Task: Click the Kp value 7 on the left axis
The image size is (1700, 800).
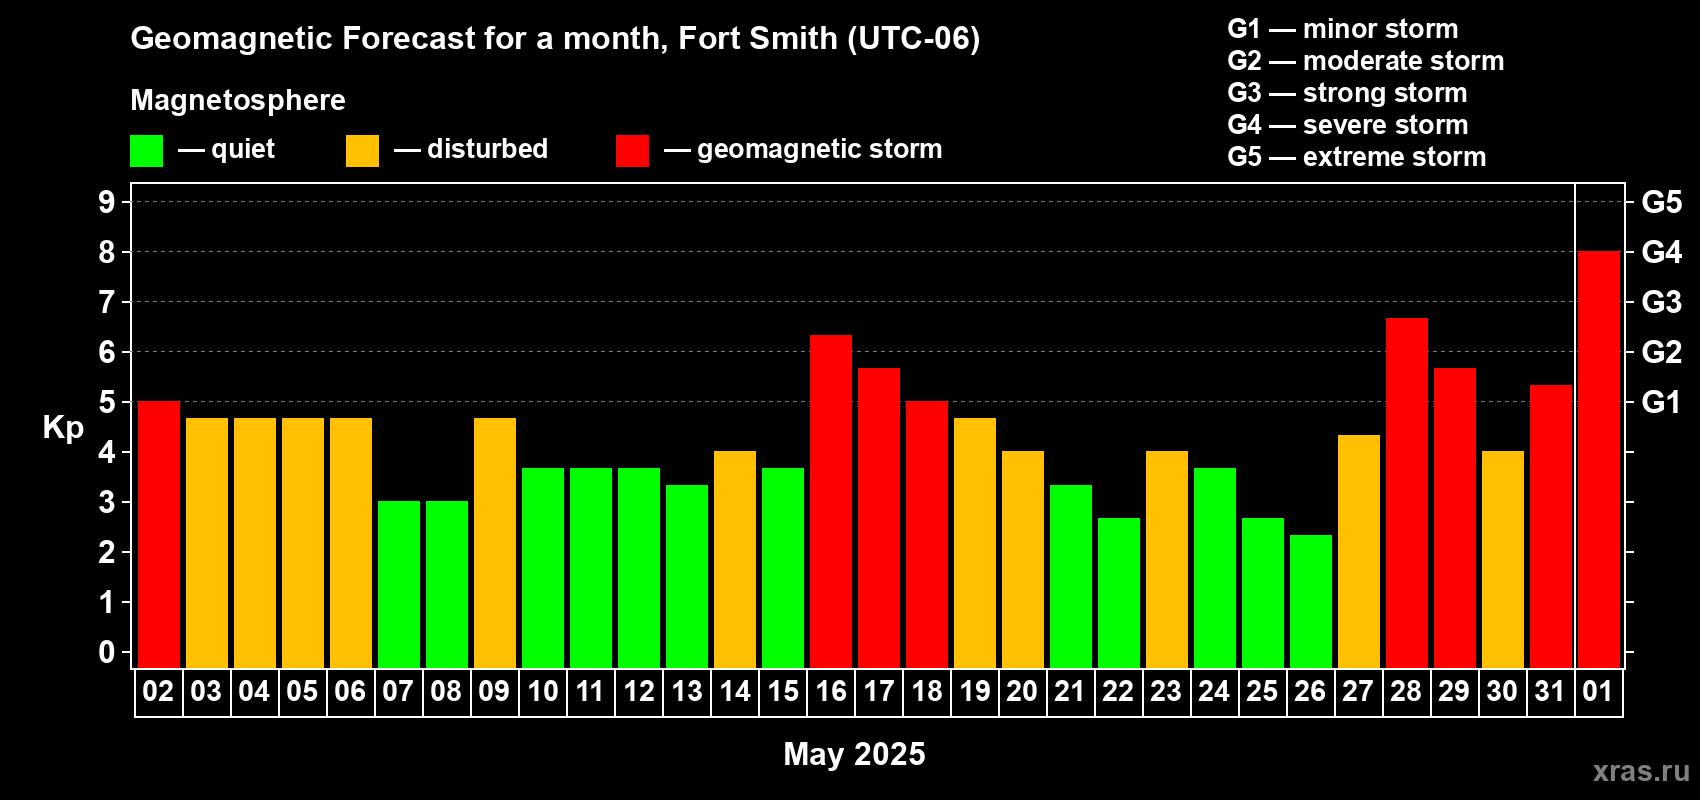Action: [x=107, y=302]
